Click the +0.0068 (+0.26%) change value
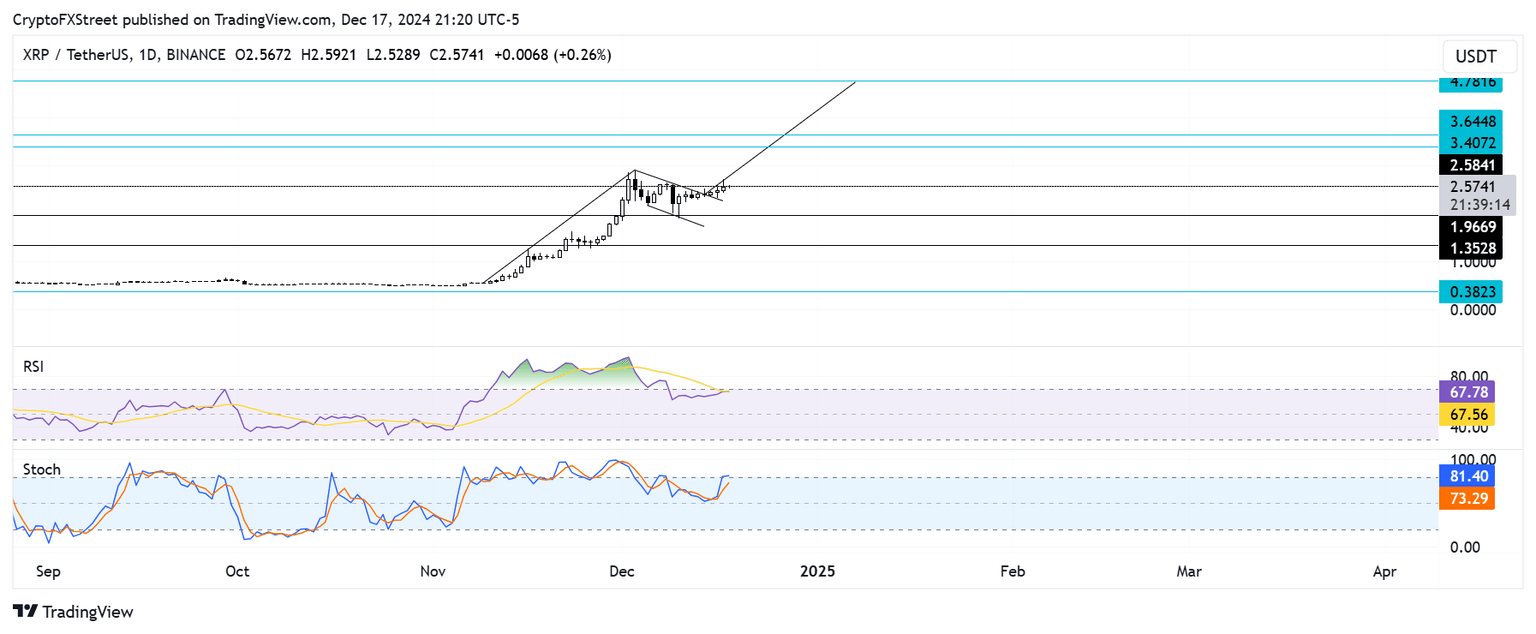 click(553, 54)
